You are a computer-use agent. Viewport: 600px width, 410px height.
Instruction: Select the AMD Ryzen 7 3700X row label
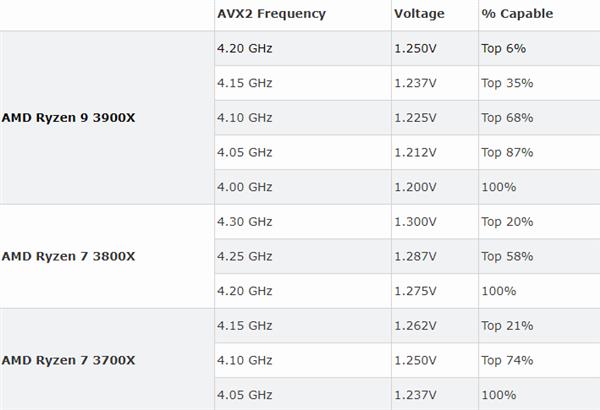point(68,360)
